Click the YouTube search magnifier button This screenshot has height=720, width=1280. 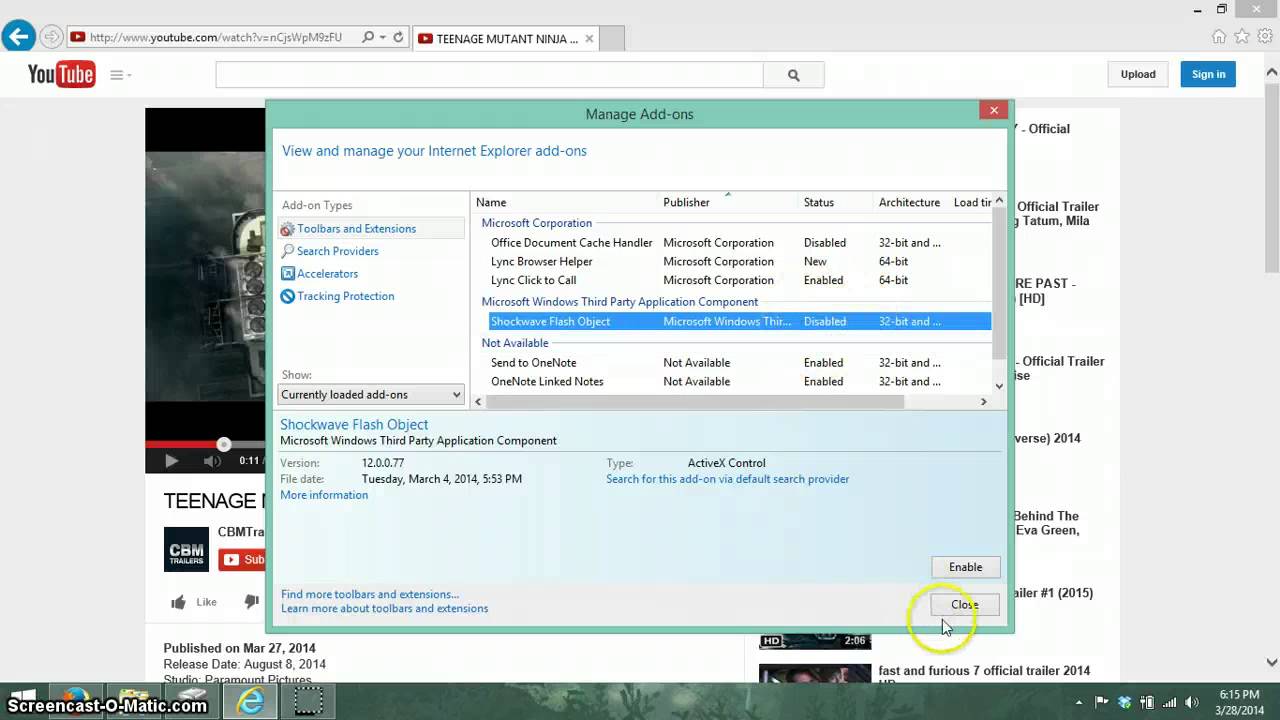[794, 75]
